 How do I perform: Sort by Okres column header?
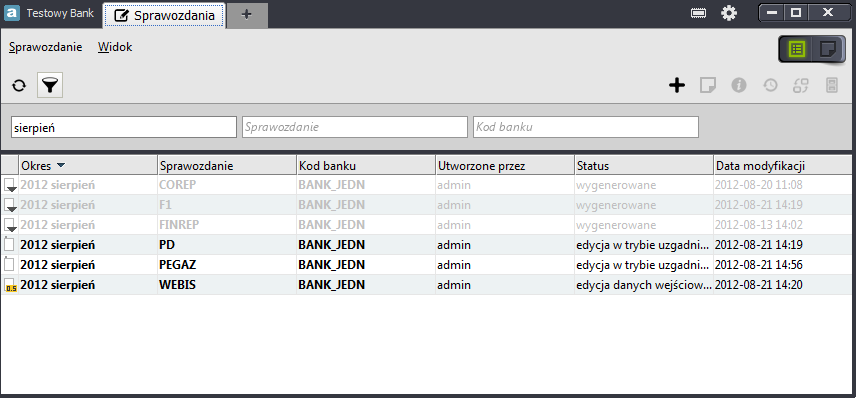point(88,165)
